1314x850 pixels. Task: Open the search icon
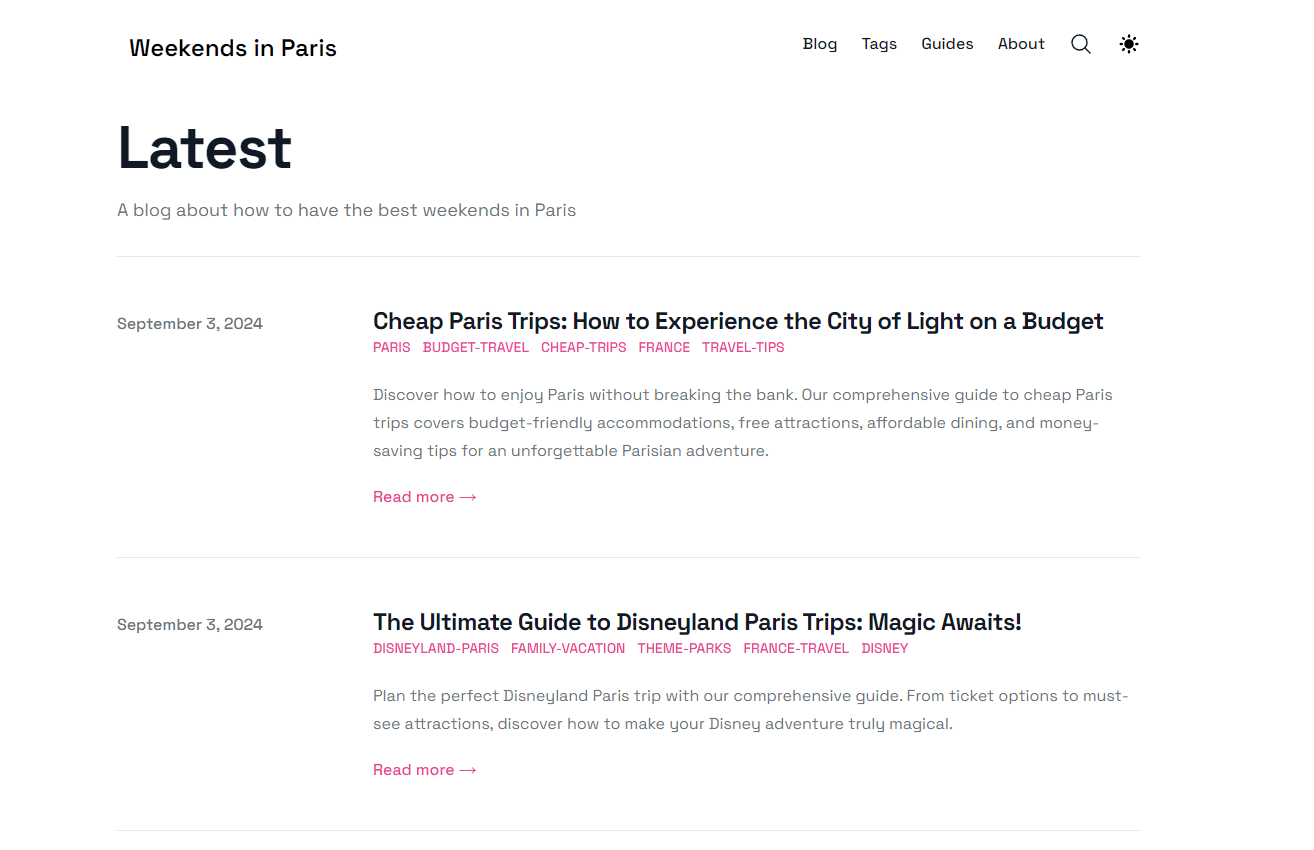1080,44
